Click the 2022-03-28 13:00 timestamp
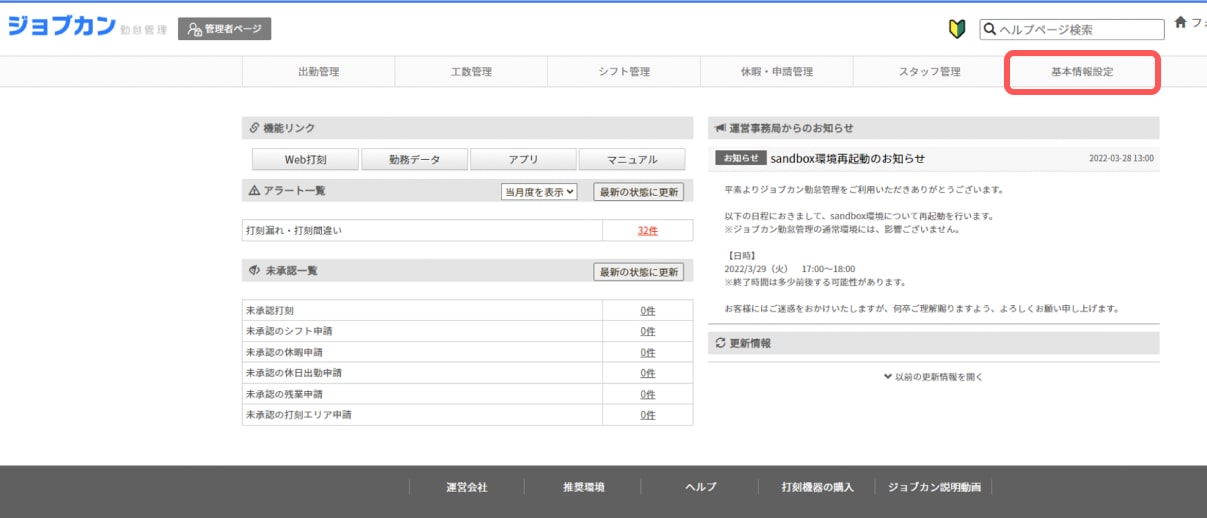Viewport: 1207px width, 518px height. coord(1121,158)
